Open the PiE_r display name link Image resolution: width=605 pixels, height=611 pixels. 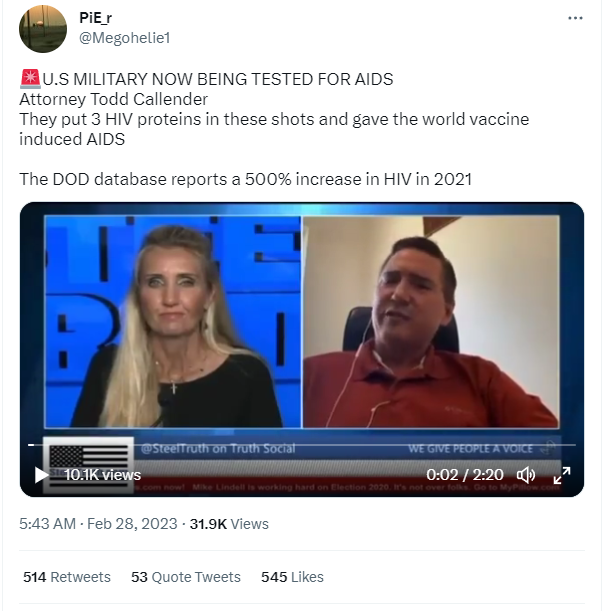tap(95, 18)
